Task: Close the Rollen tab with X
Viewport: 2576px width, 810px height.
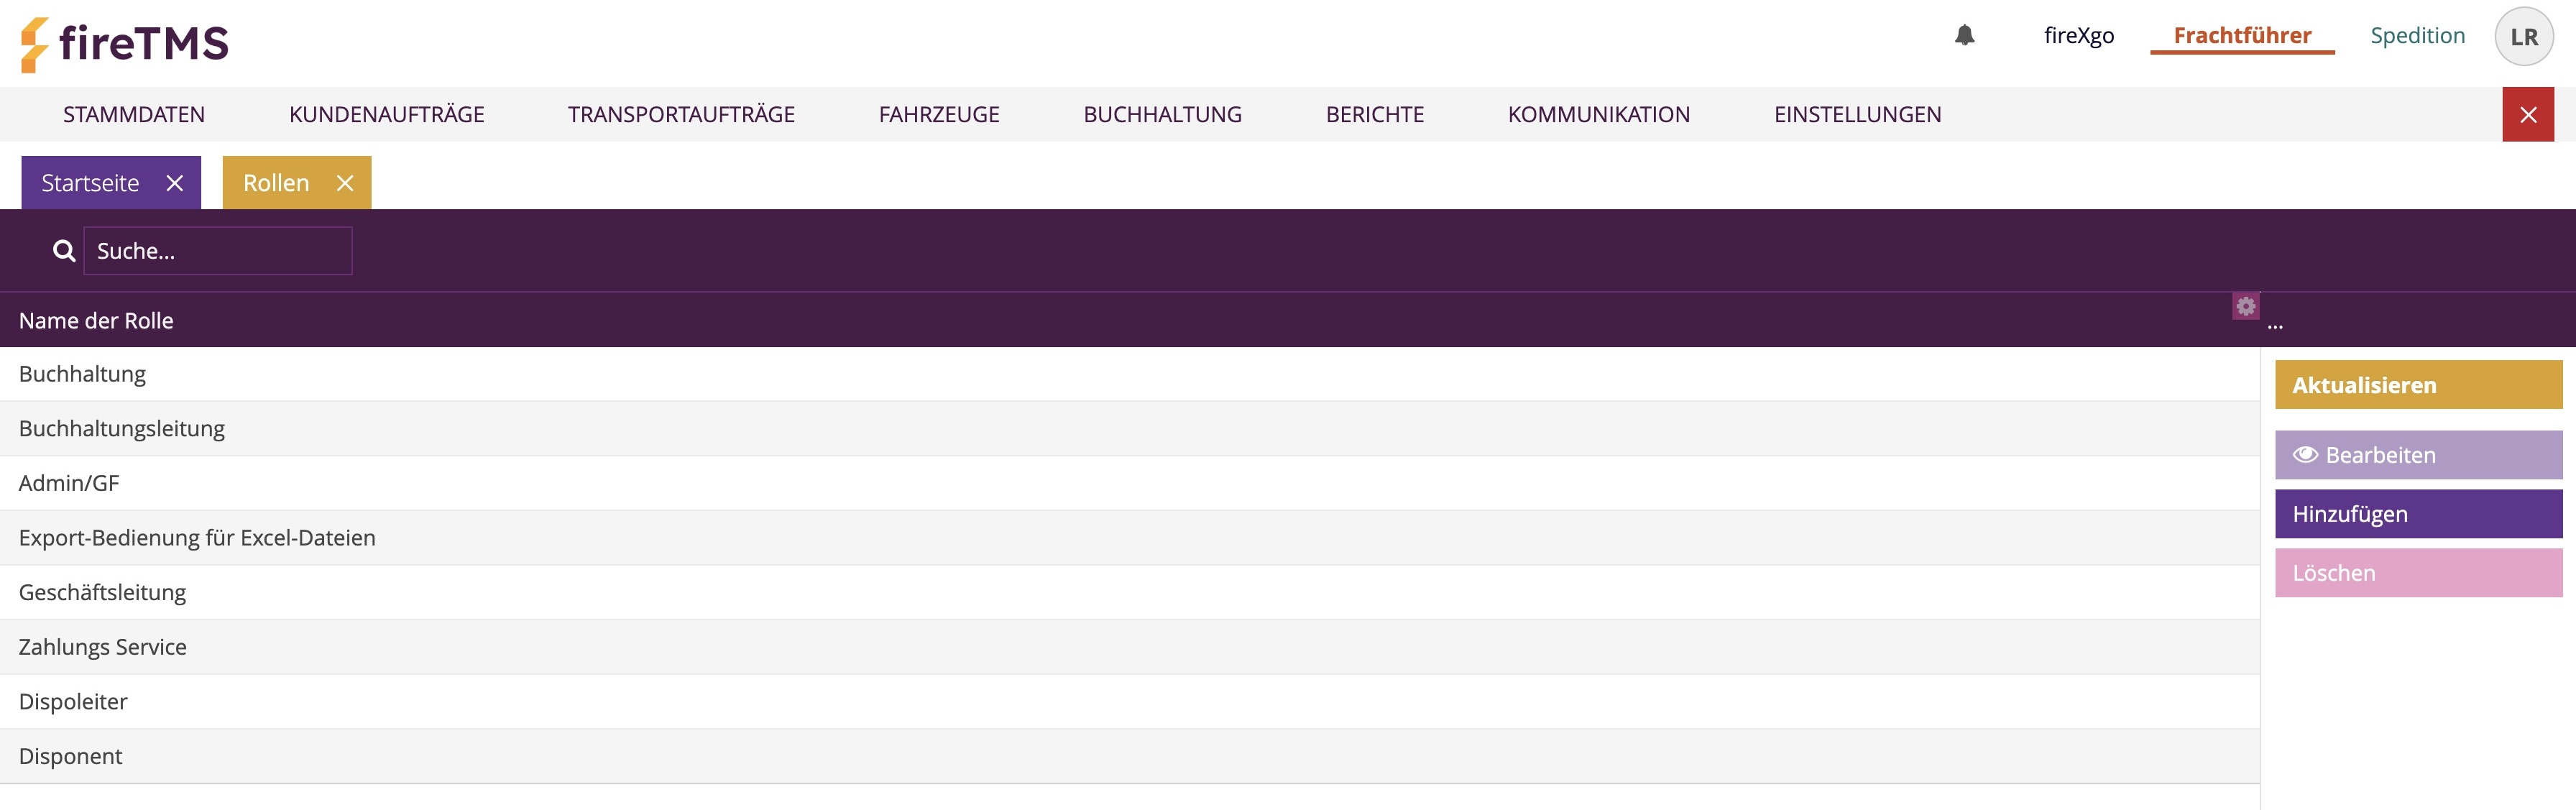Action: coord(345,183)
